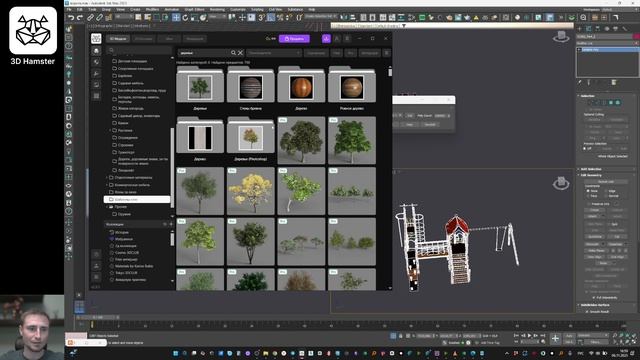Image resolution: width=640 pixels, height=360 pixels.
Task: Select the yellow flowering tree thumbnail
Action: (251, 191)
